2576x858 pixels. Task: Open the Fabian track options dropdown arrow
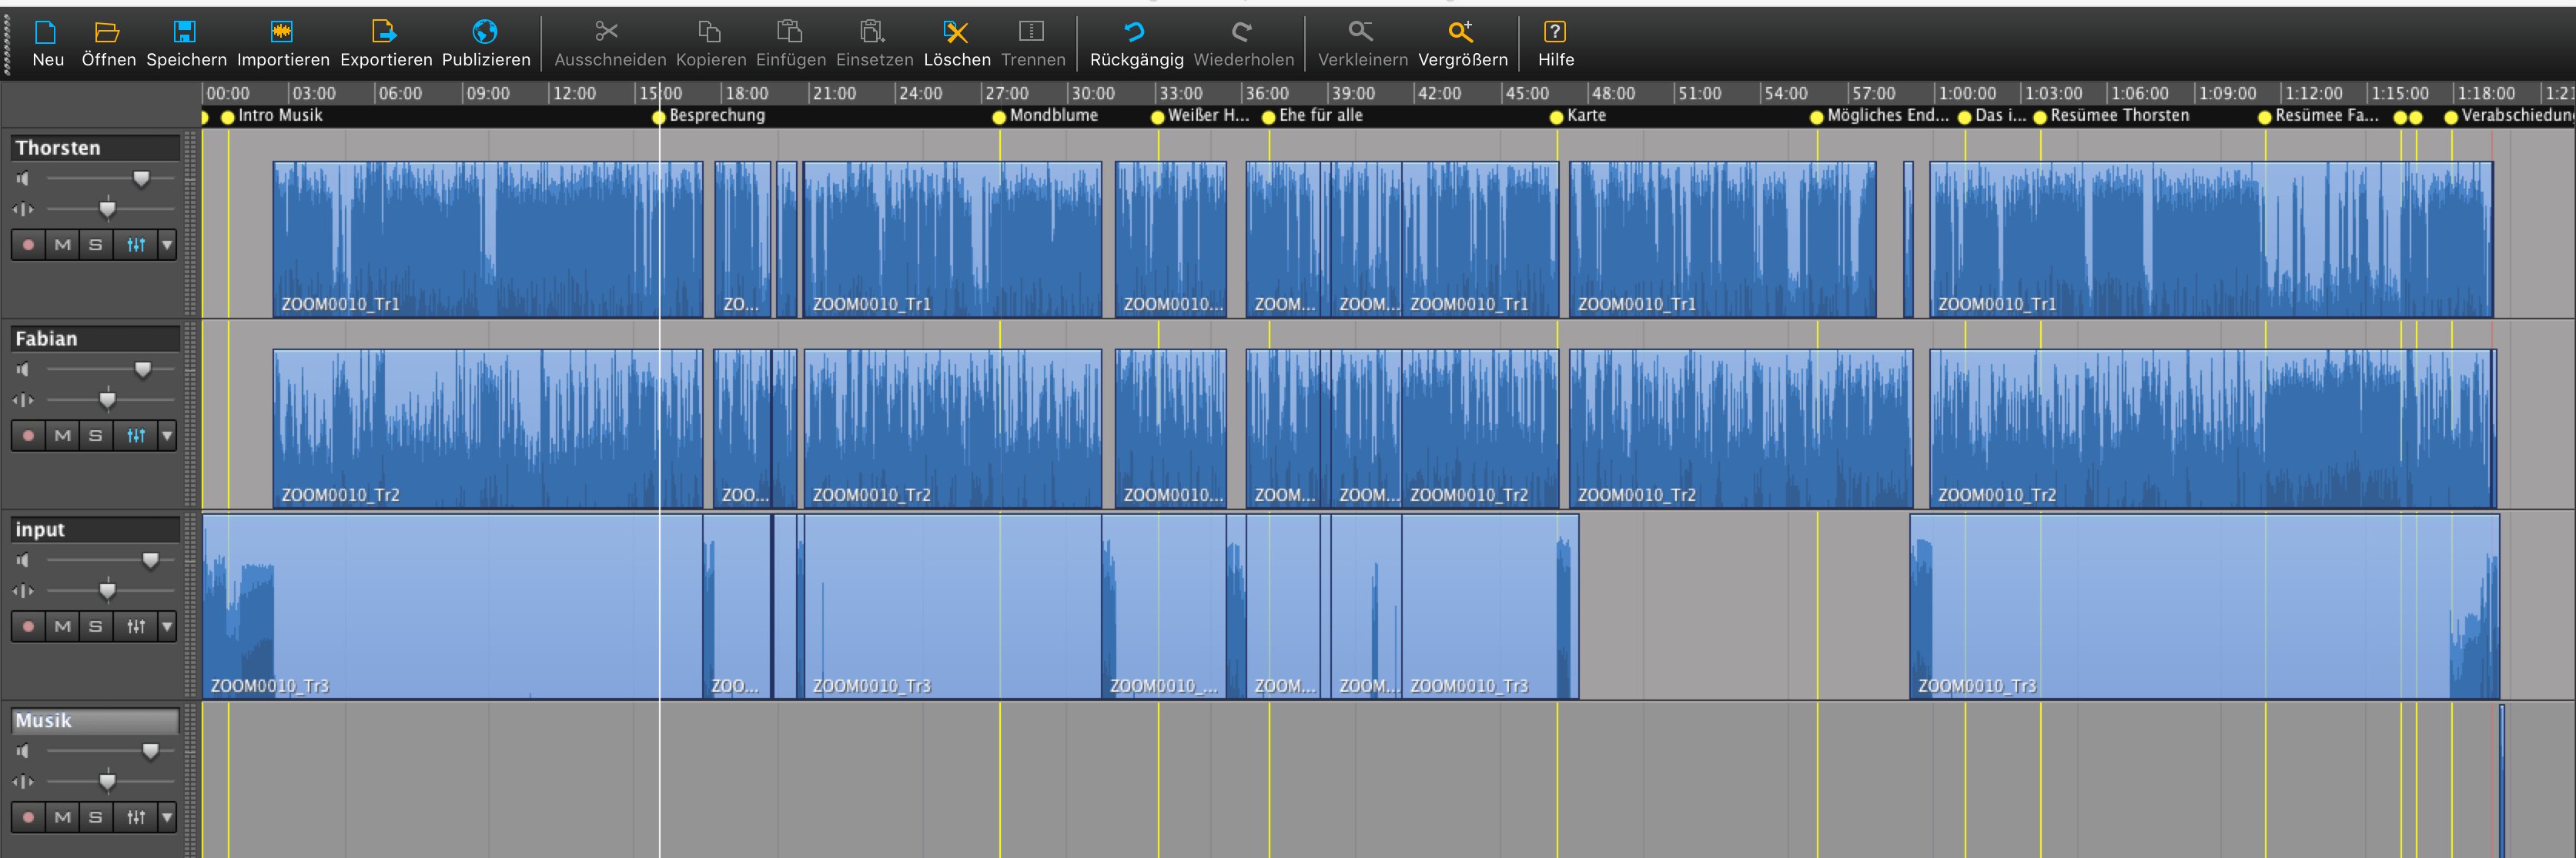[x=167, y=436]
